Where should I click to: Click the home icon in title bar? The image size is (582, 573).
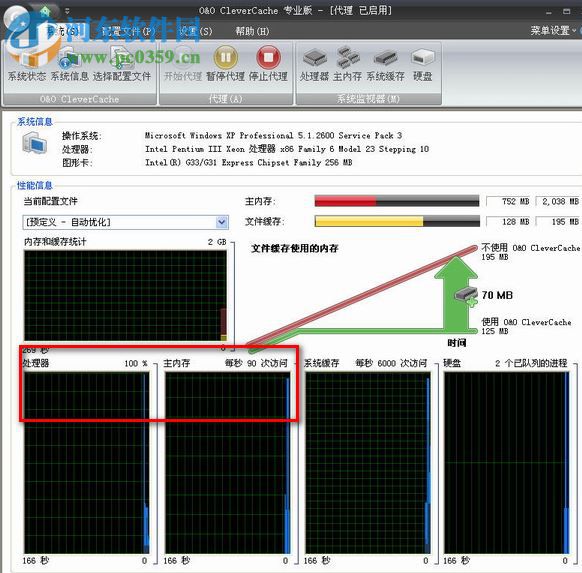pyautogui.click(x=45, y=11)
